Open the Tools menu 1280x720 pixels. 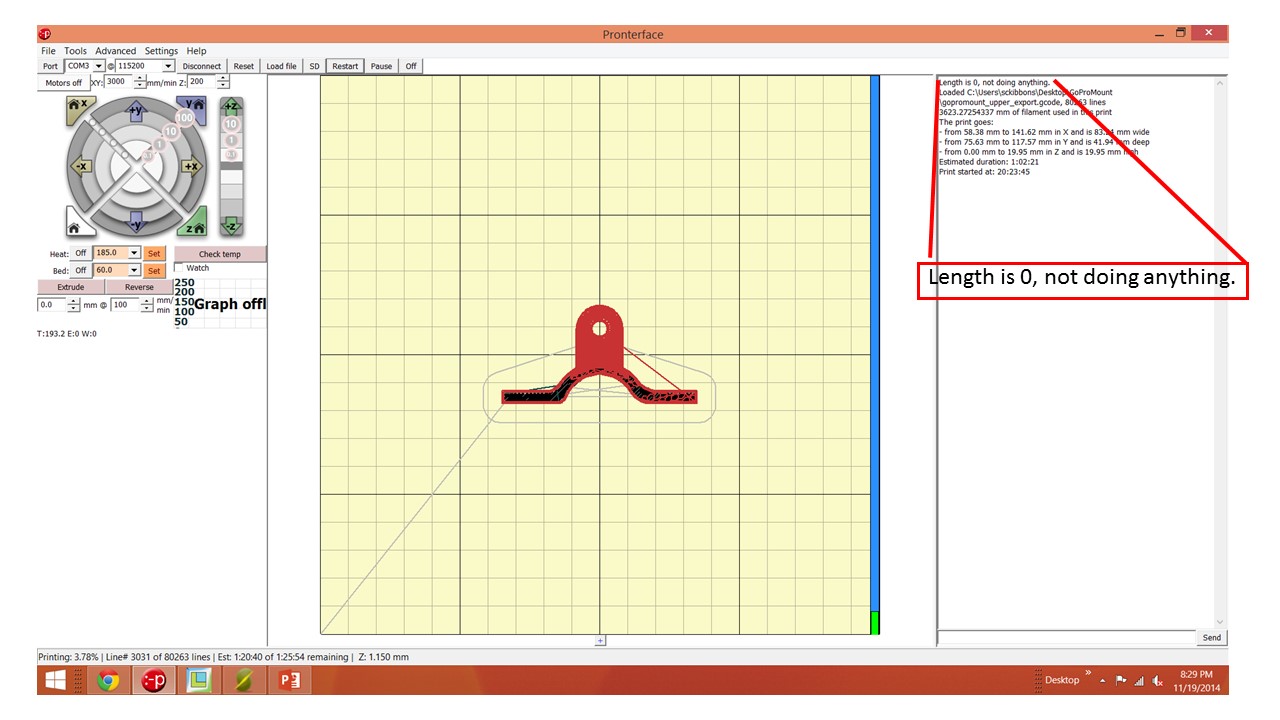point(75,51)
